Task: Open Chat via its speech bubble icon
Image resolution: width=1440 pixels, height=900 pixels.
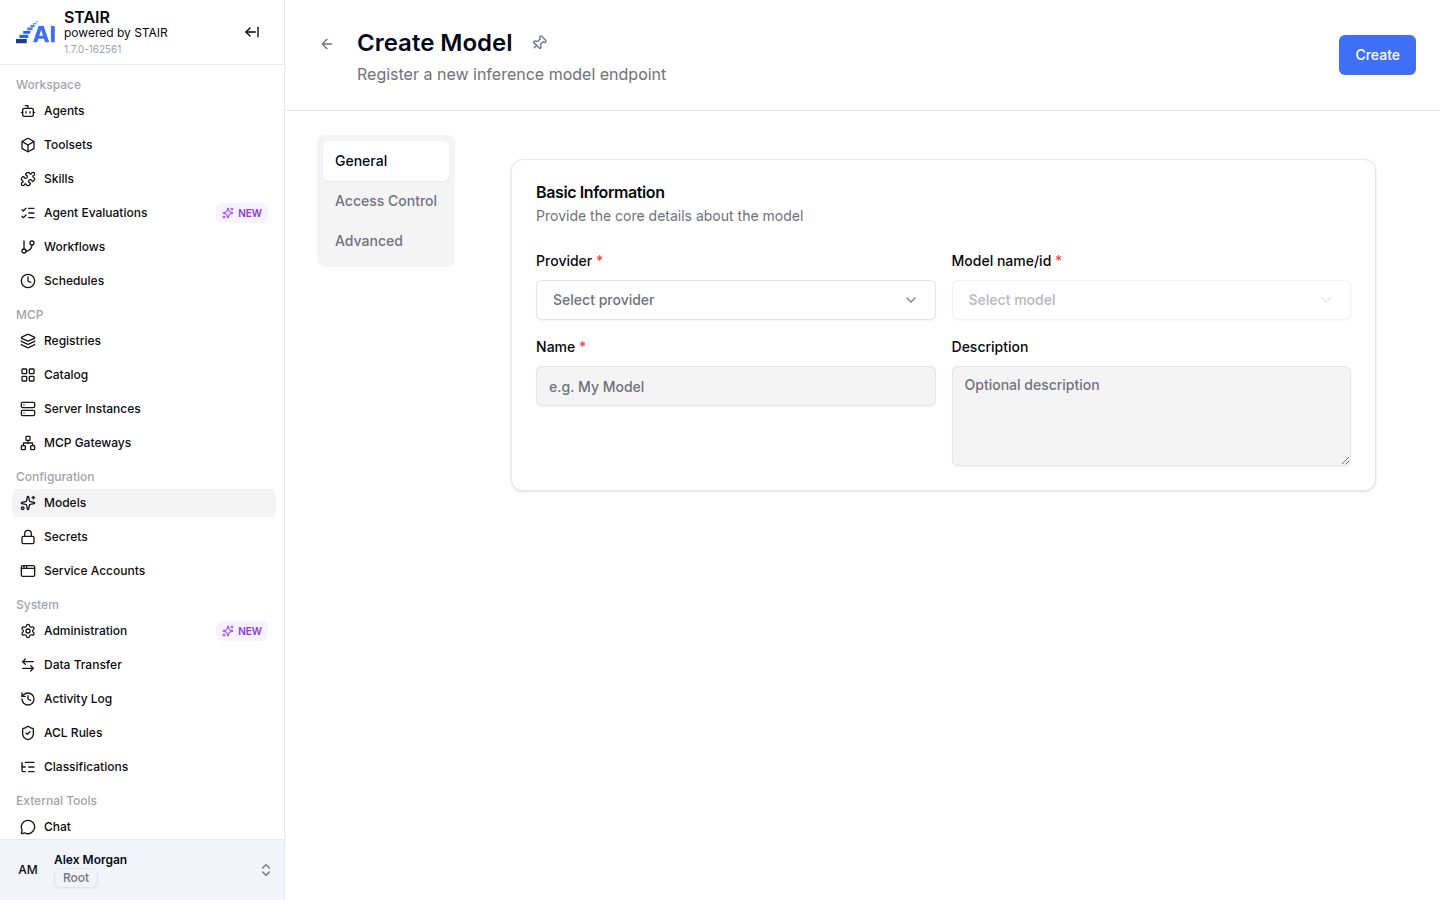Action: point(28,827)
